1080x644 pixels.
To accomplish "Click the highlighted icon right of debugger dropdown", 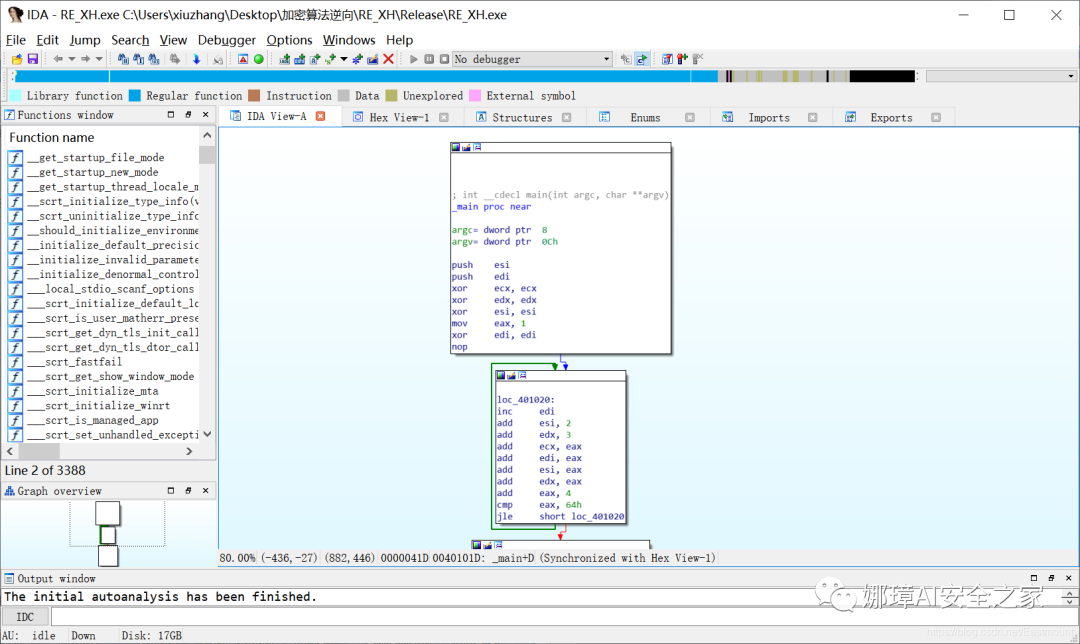I will [641, 59].
